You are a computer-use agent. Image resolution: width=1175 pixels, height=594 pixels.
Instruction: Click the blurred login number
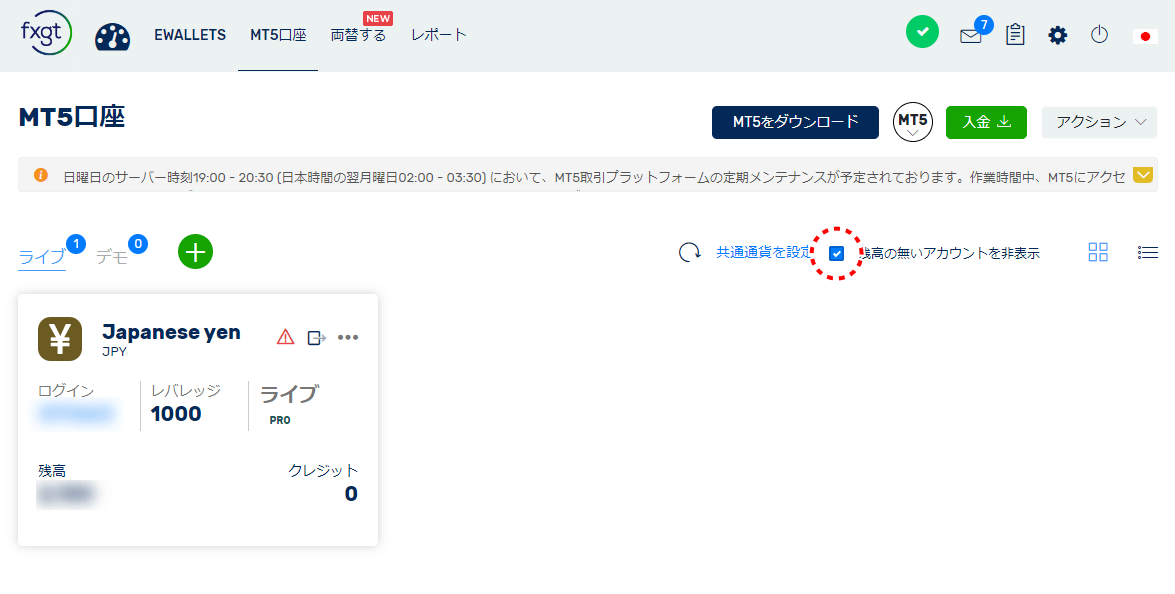[76, 413]
